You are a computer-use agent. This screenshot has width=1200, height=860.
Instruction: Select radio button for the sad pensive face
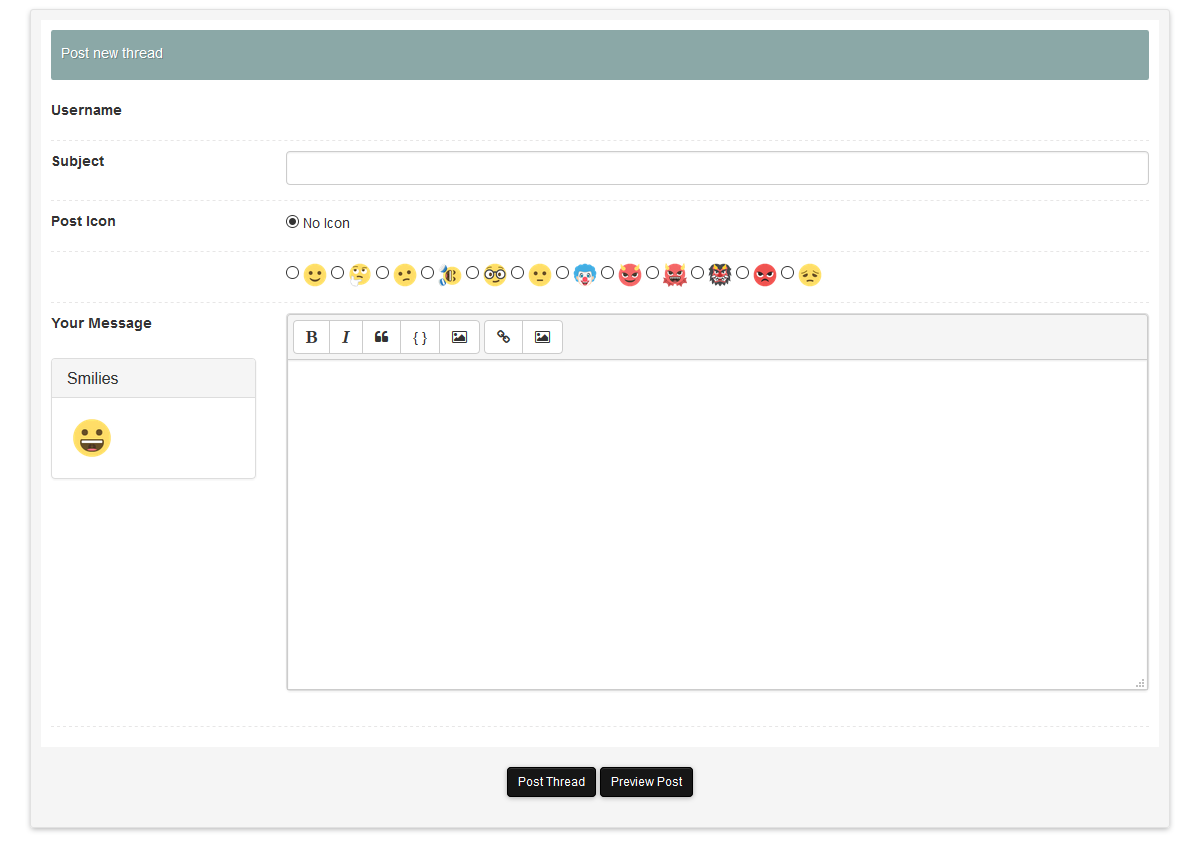(787, 272)
